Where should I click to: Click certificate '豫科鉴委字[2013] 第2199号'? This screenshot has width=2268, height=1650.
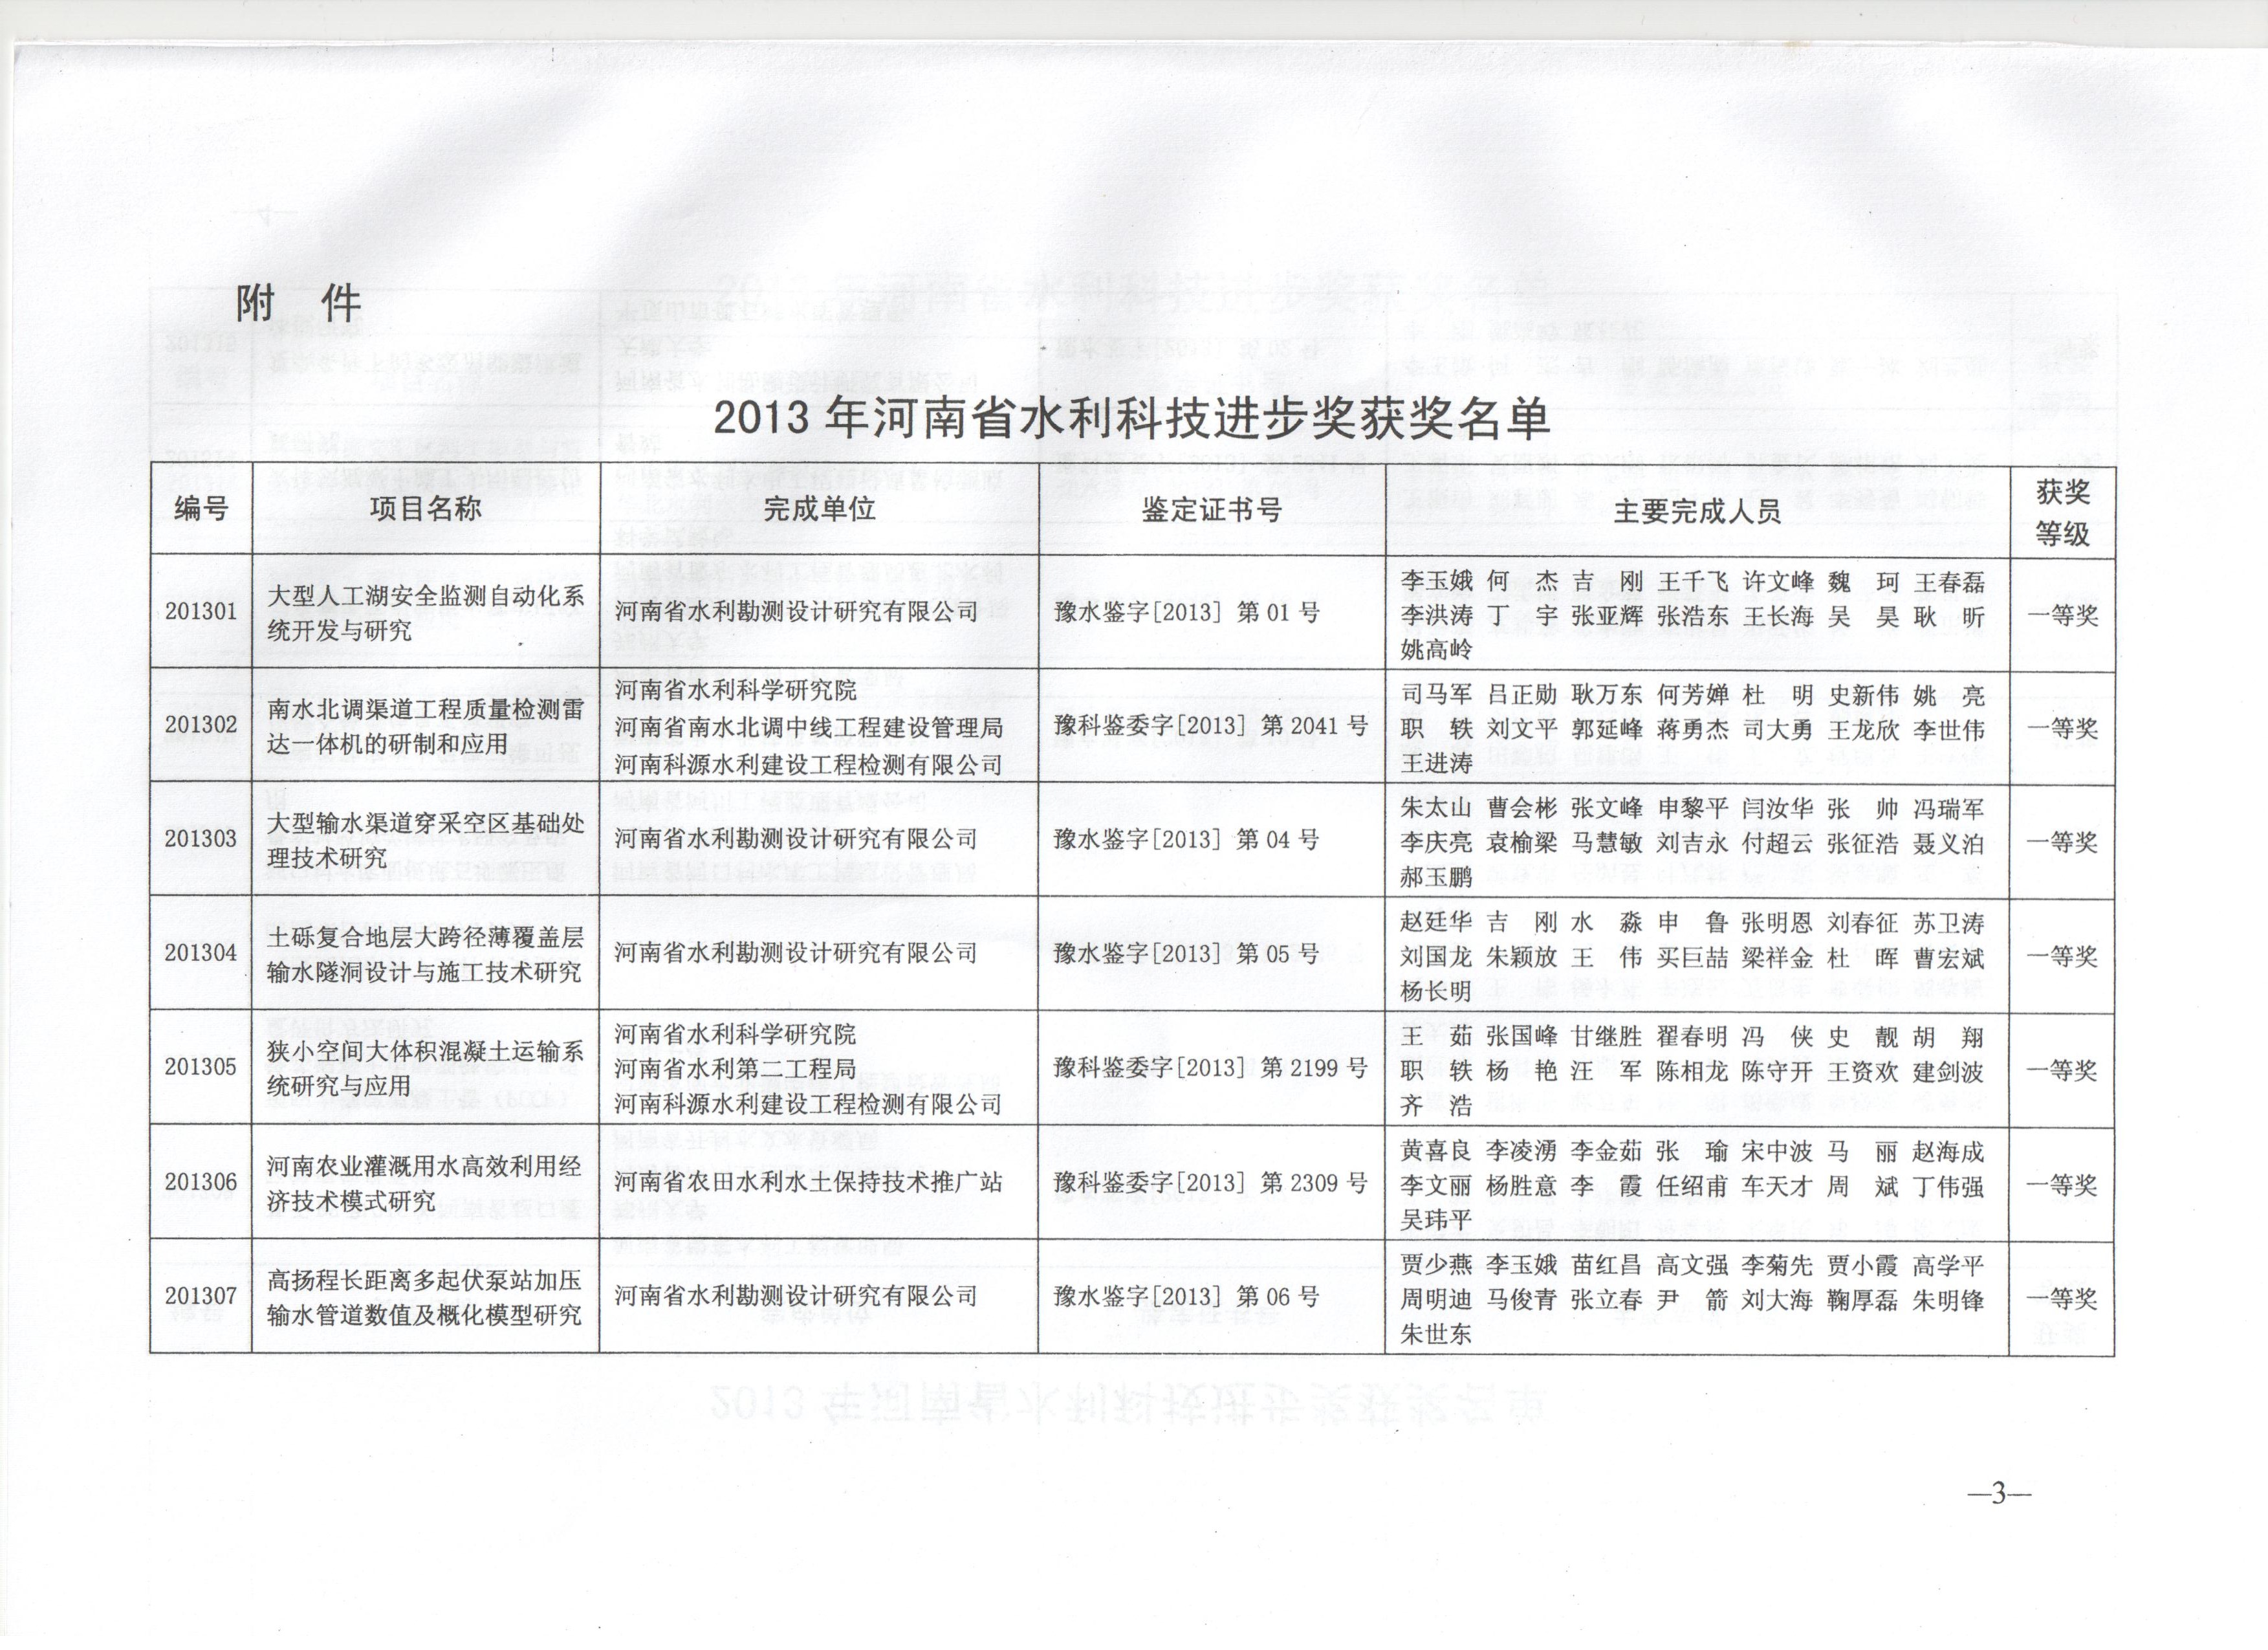1211,1068
